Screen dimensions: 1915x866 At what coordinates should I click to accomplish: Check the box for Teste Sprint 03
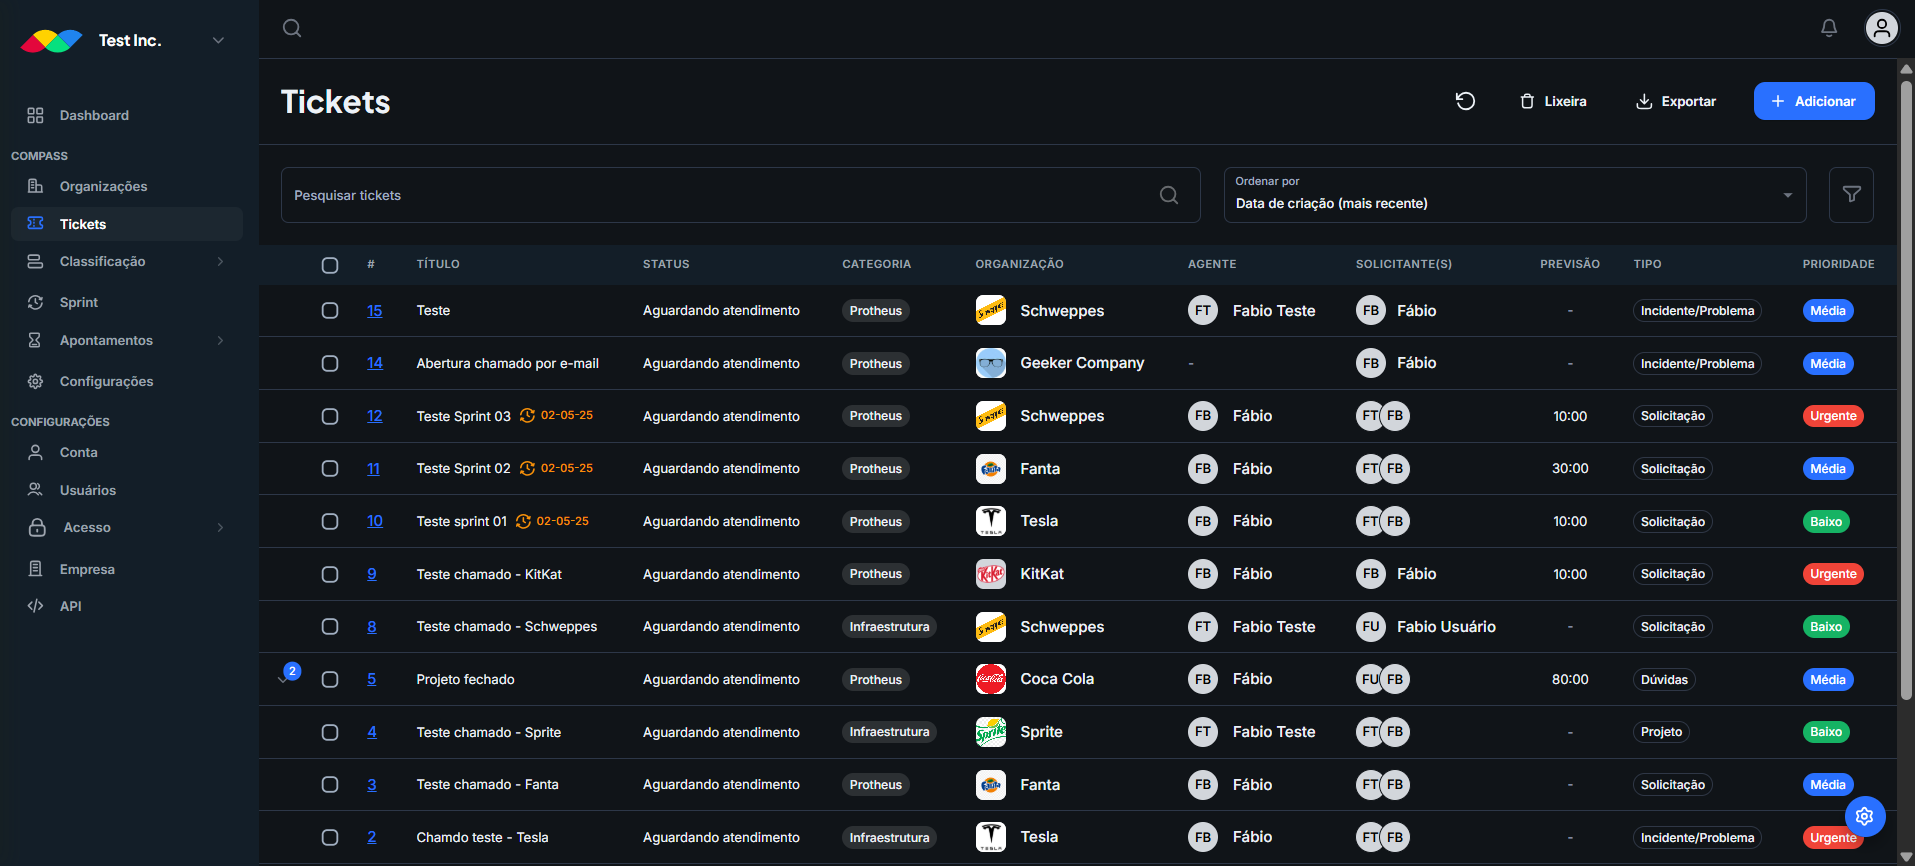pyautogui.click(x=330, y=416)
